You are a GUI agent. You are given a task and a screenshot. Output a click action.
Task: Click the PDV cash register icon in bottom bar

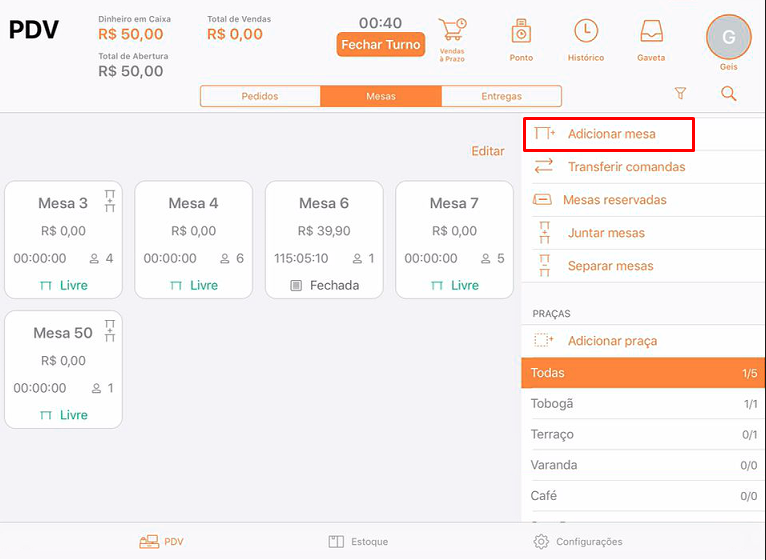point(149,541)
